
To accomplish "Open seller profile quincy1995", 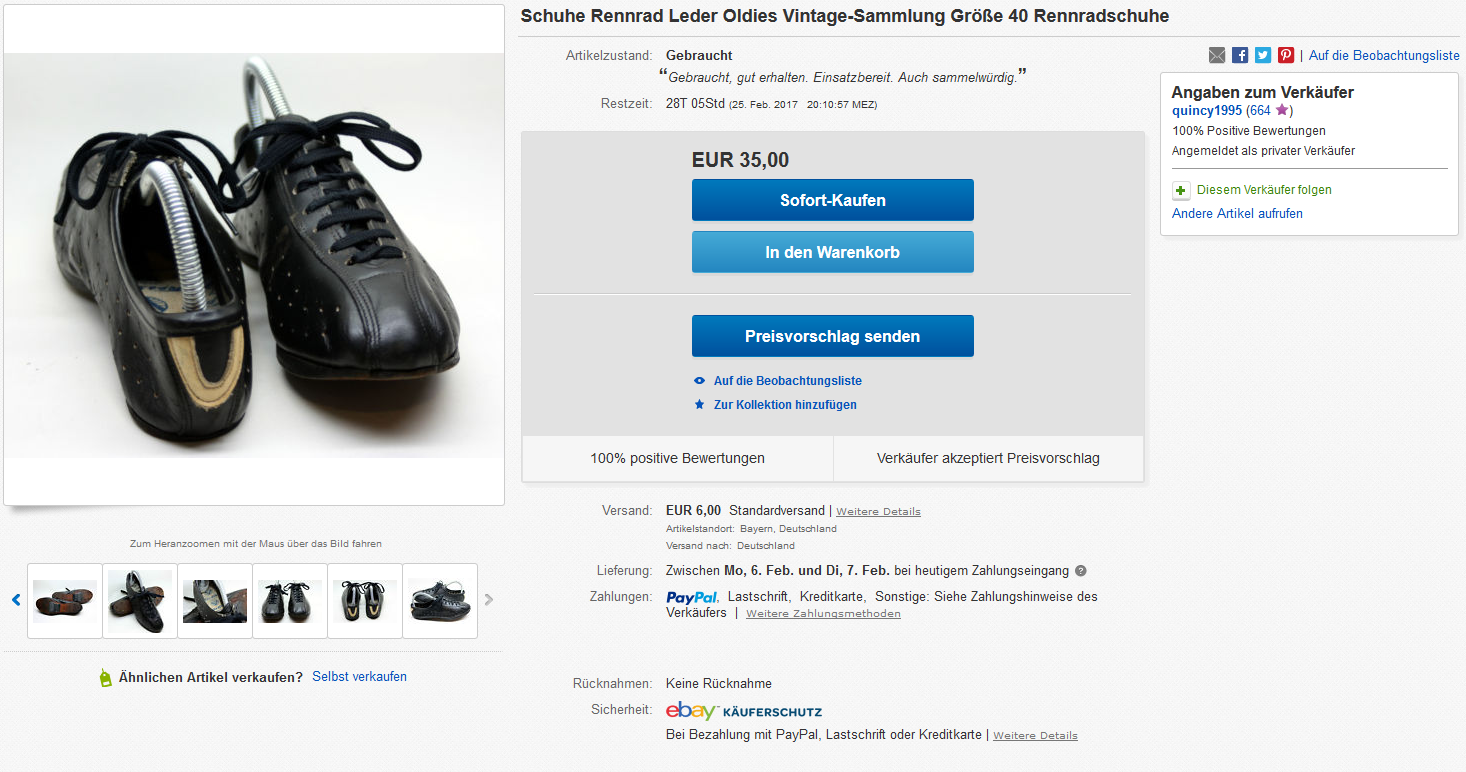I will click(x=1206, y=111).
